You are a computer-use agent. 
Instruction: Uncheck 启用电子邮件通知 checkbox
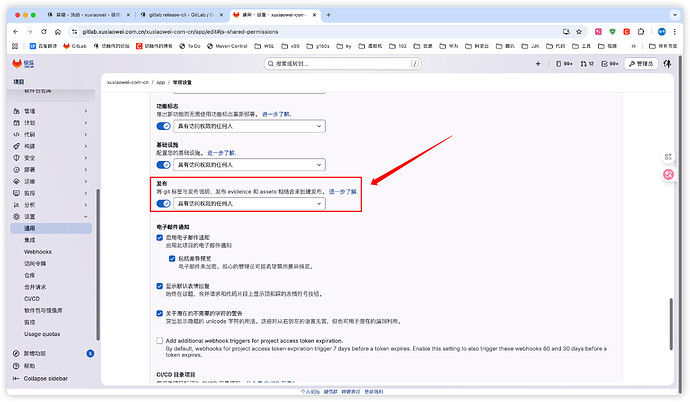tap(160, 237)
